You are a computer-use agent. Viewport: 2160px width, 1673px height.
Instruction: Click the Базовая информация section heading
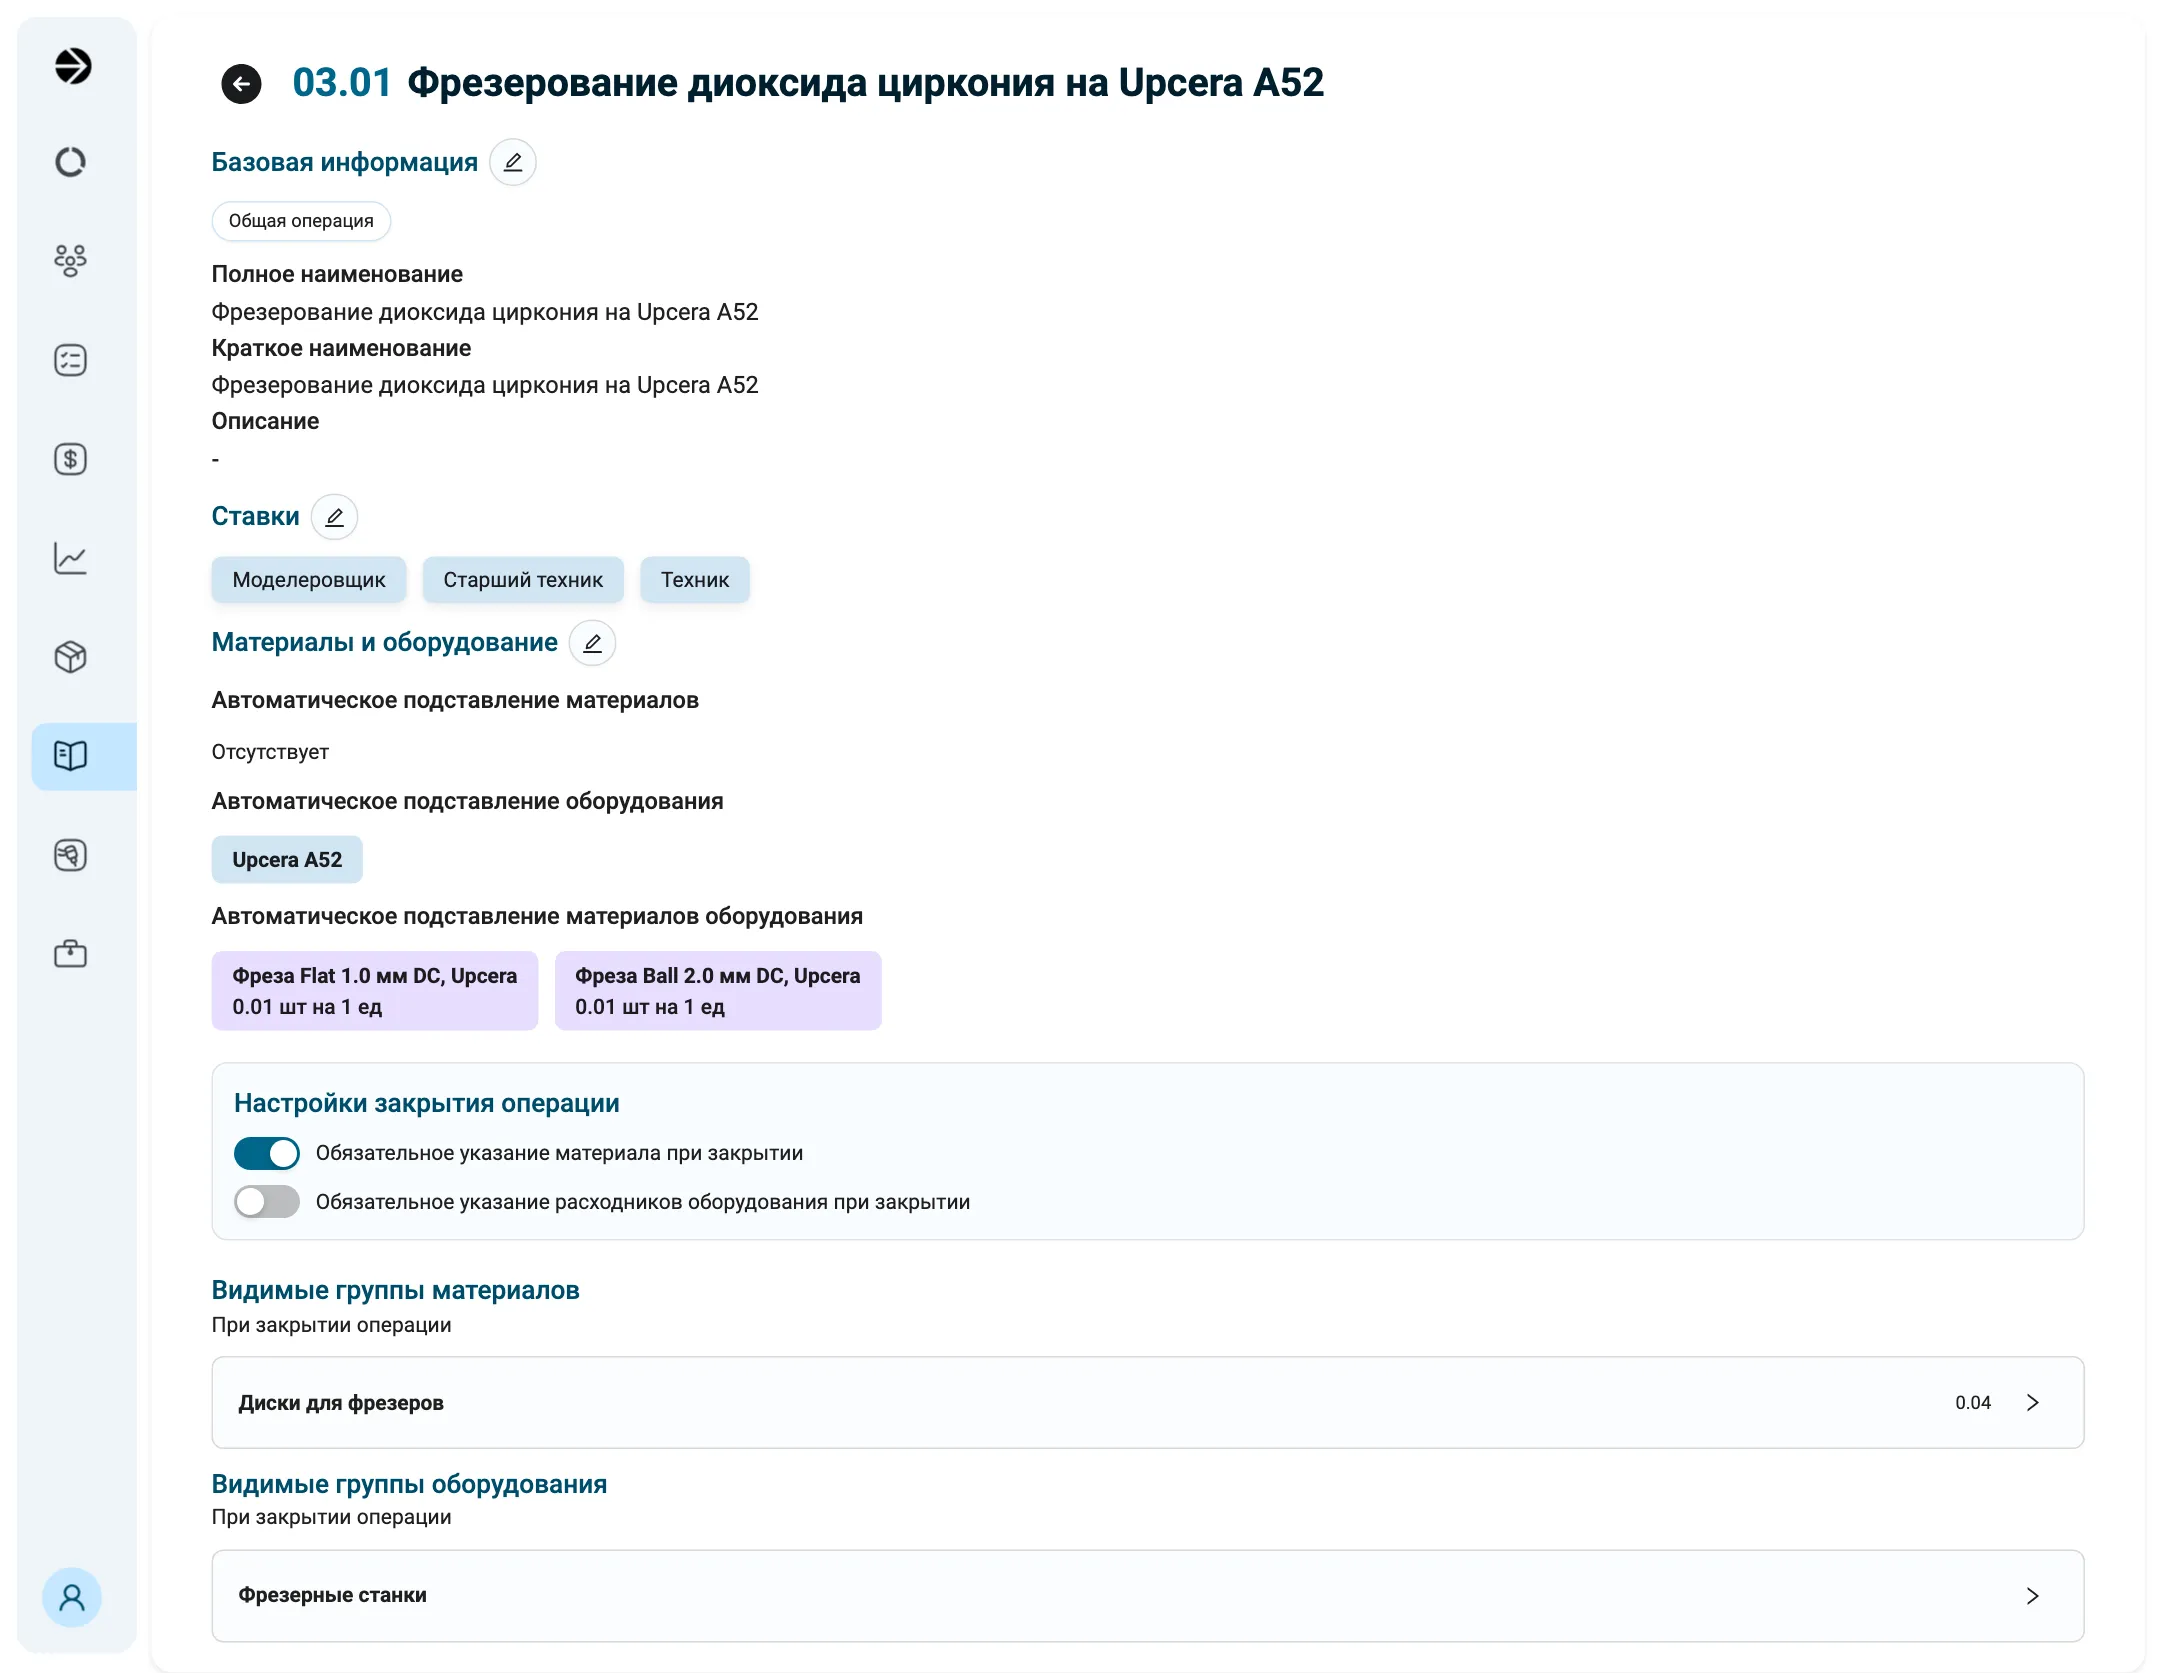(x=345, y=162)
